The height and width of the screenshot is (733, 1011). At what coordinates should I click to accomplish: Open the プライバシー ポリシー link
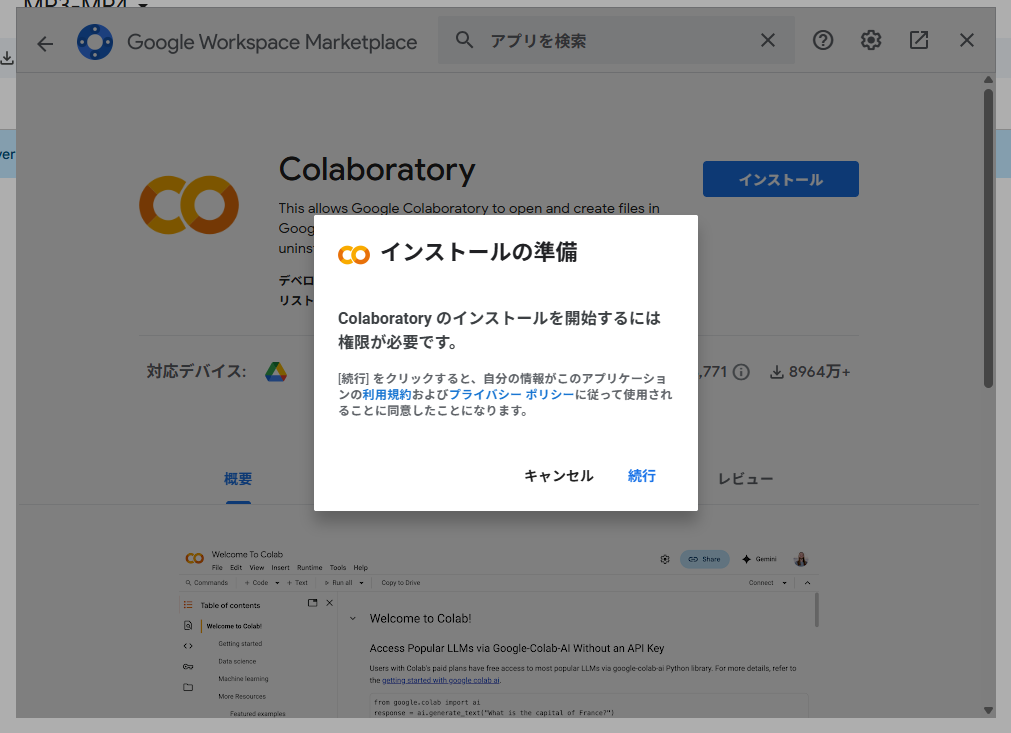tap(511, 395)
